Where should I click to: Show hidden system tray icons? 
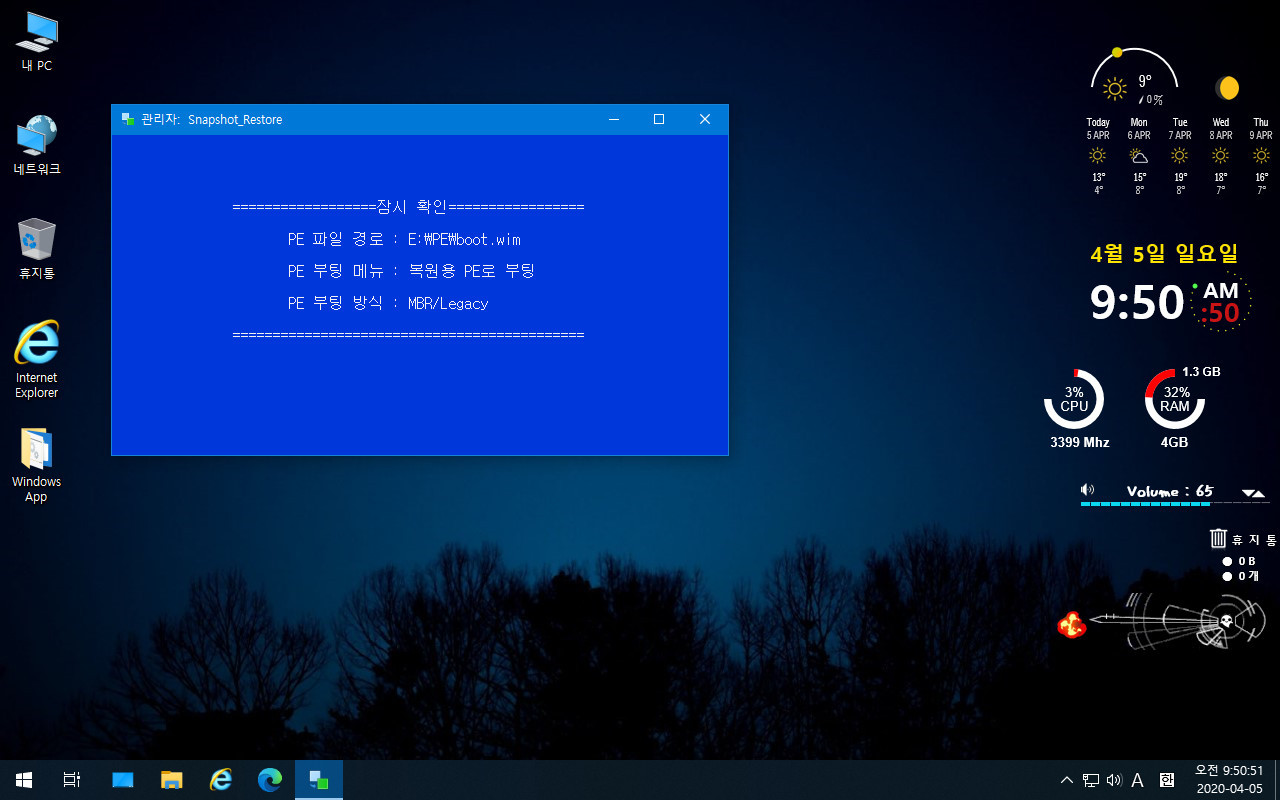coord(1067,780)
